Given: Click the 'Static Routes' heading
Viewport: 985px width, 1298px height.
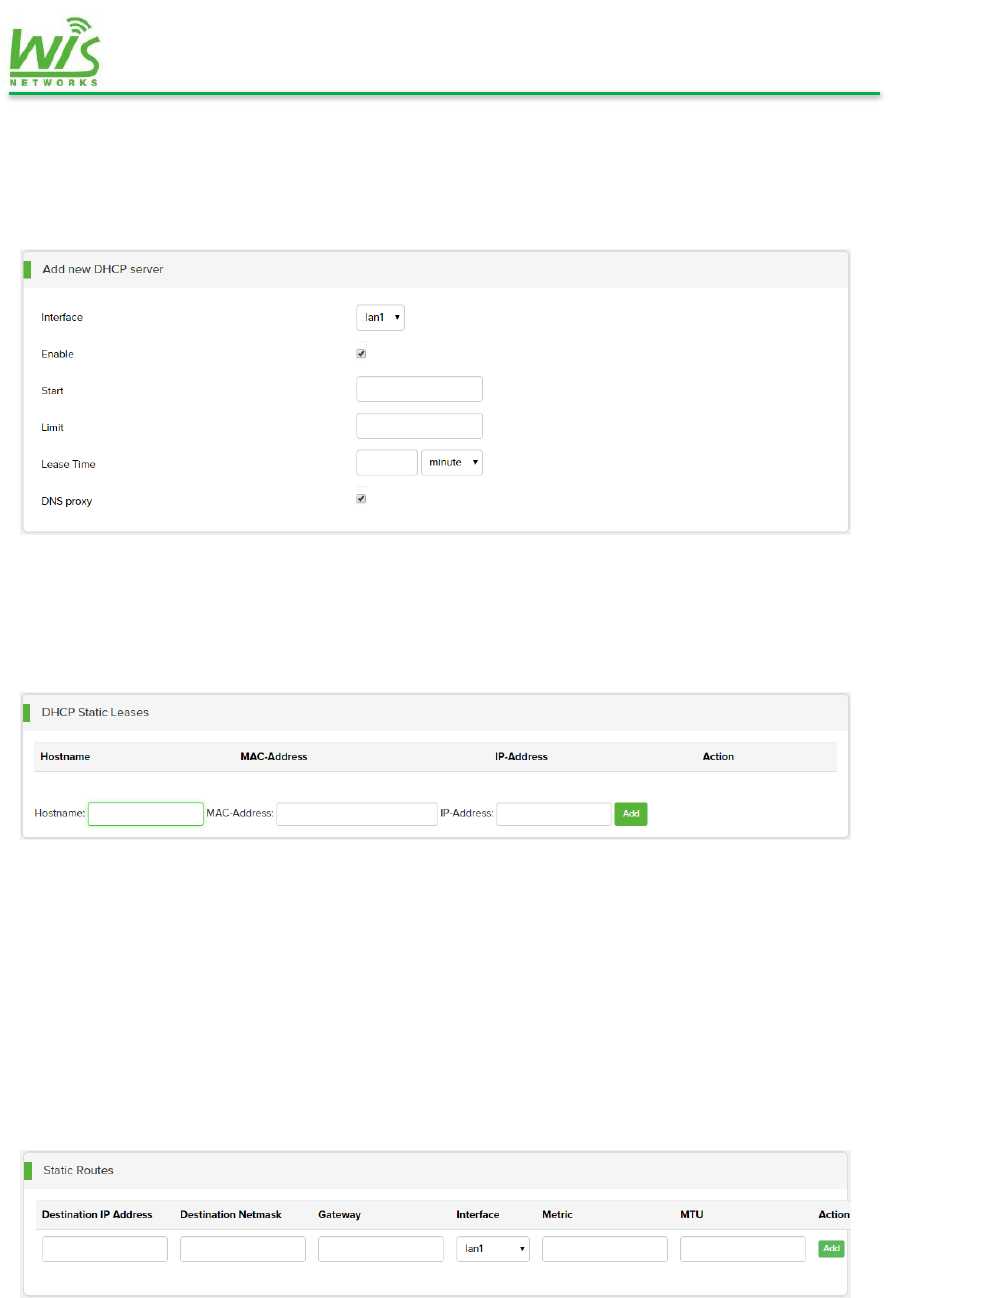Looking at the screenshot, I should click(x=78, y=1170).
